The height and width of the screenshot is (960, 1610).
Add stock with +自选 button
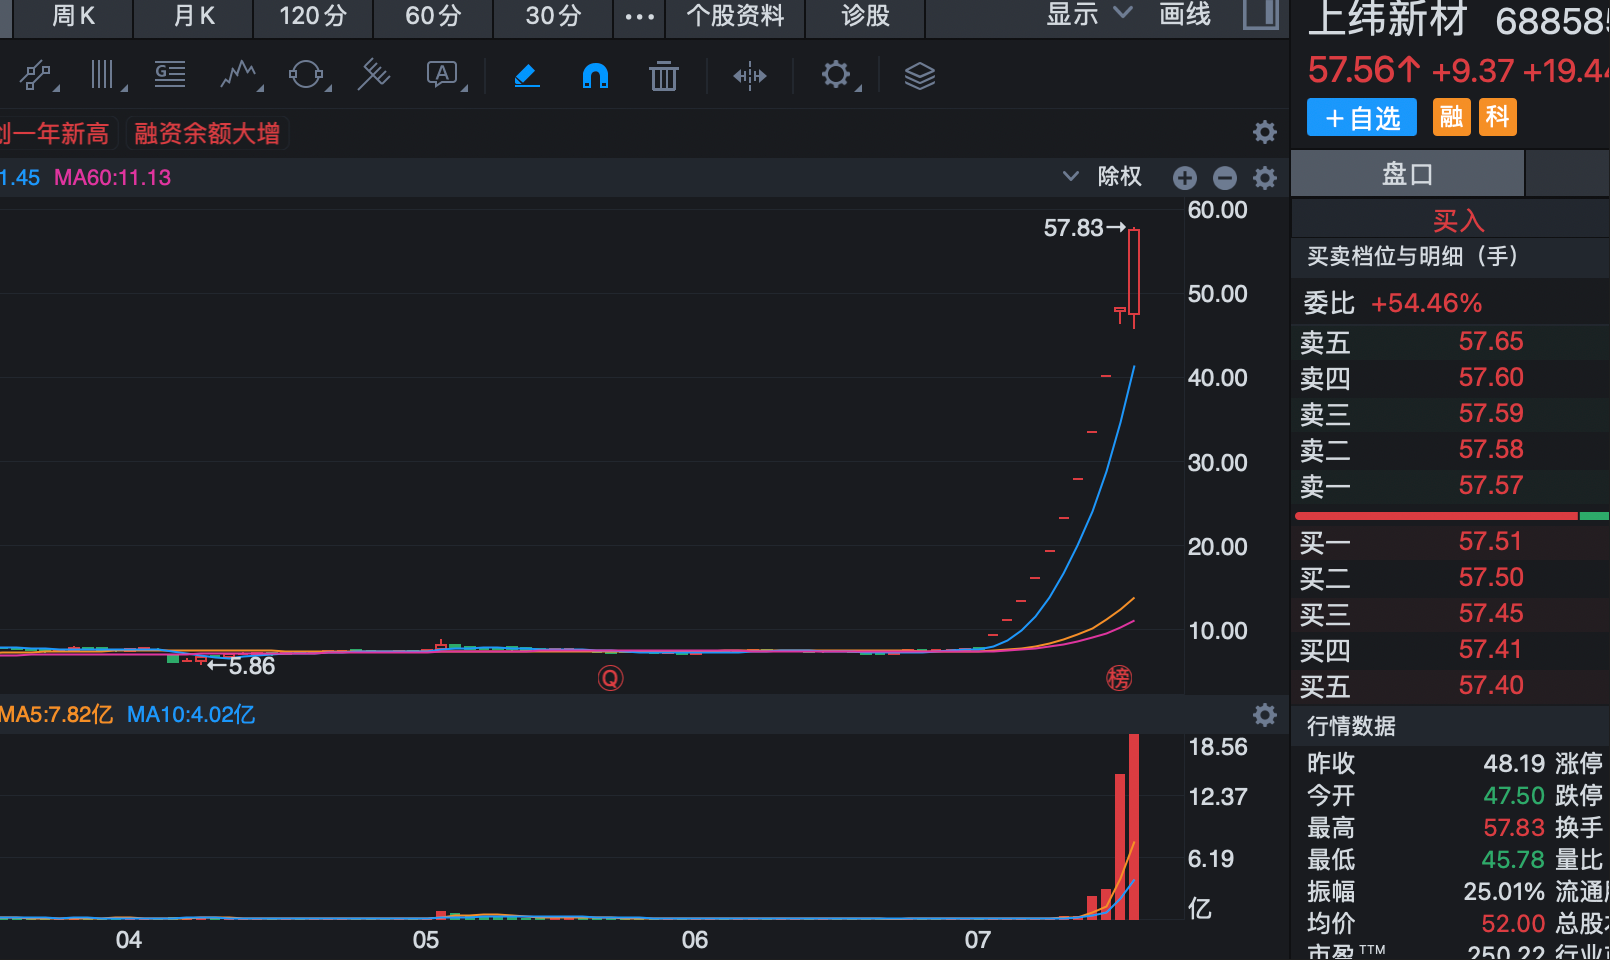tap(1362, 118)
